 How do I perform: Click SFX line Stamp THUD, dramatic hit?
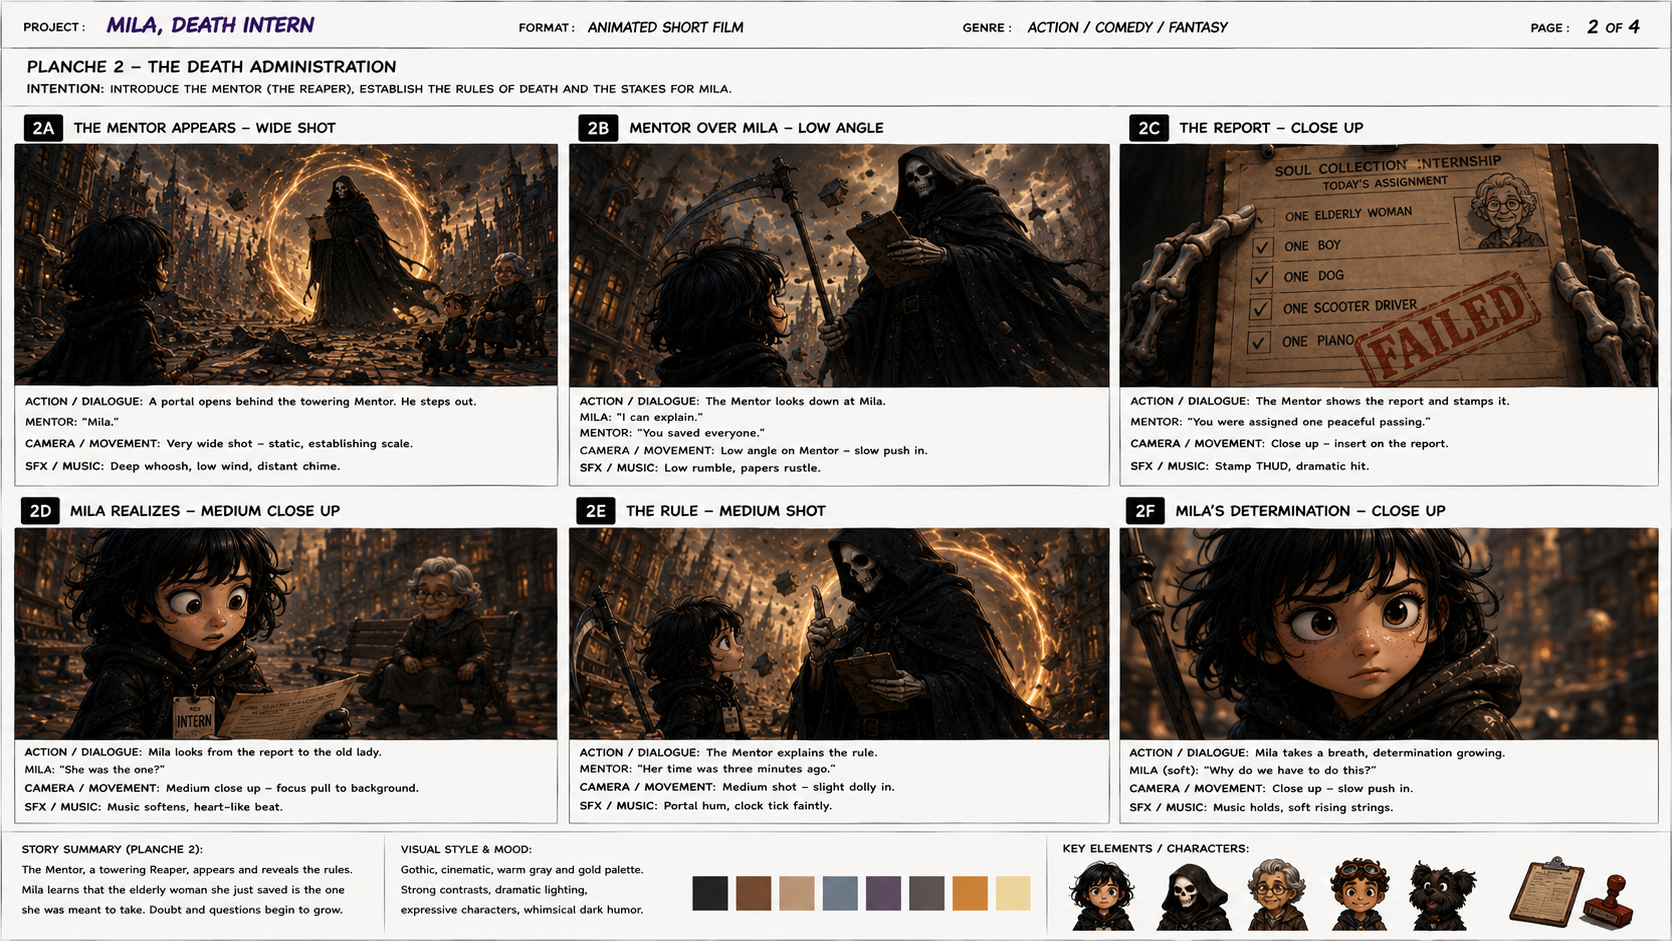coord(1250,466)
